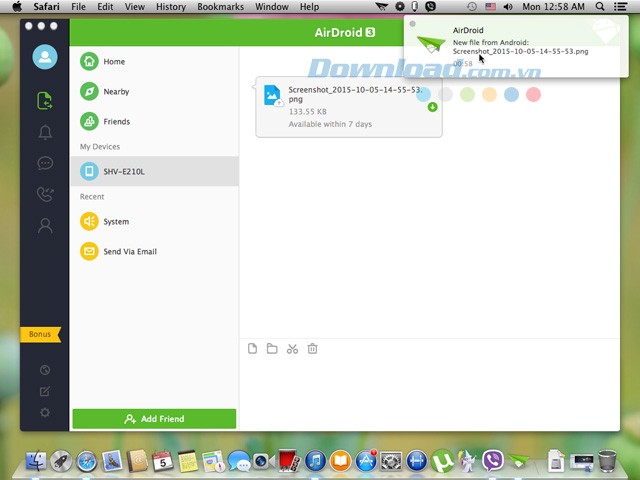This screenshot has width=640, height=480.
Task: Select the File Transfer sidebar icon
Action: [44, 100]
